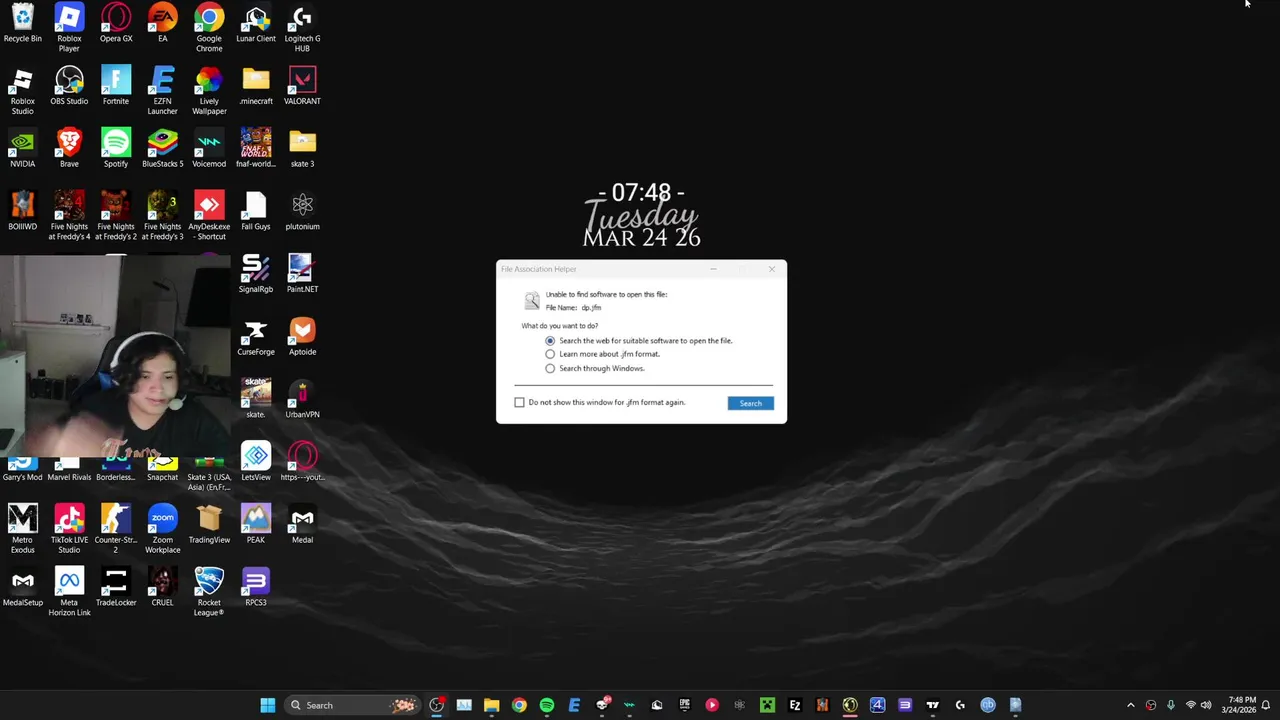Choose Search the web for suitable software
This screenshot has height=720, width=1280.
pyautogui.click(x=550, y=341)
